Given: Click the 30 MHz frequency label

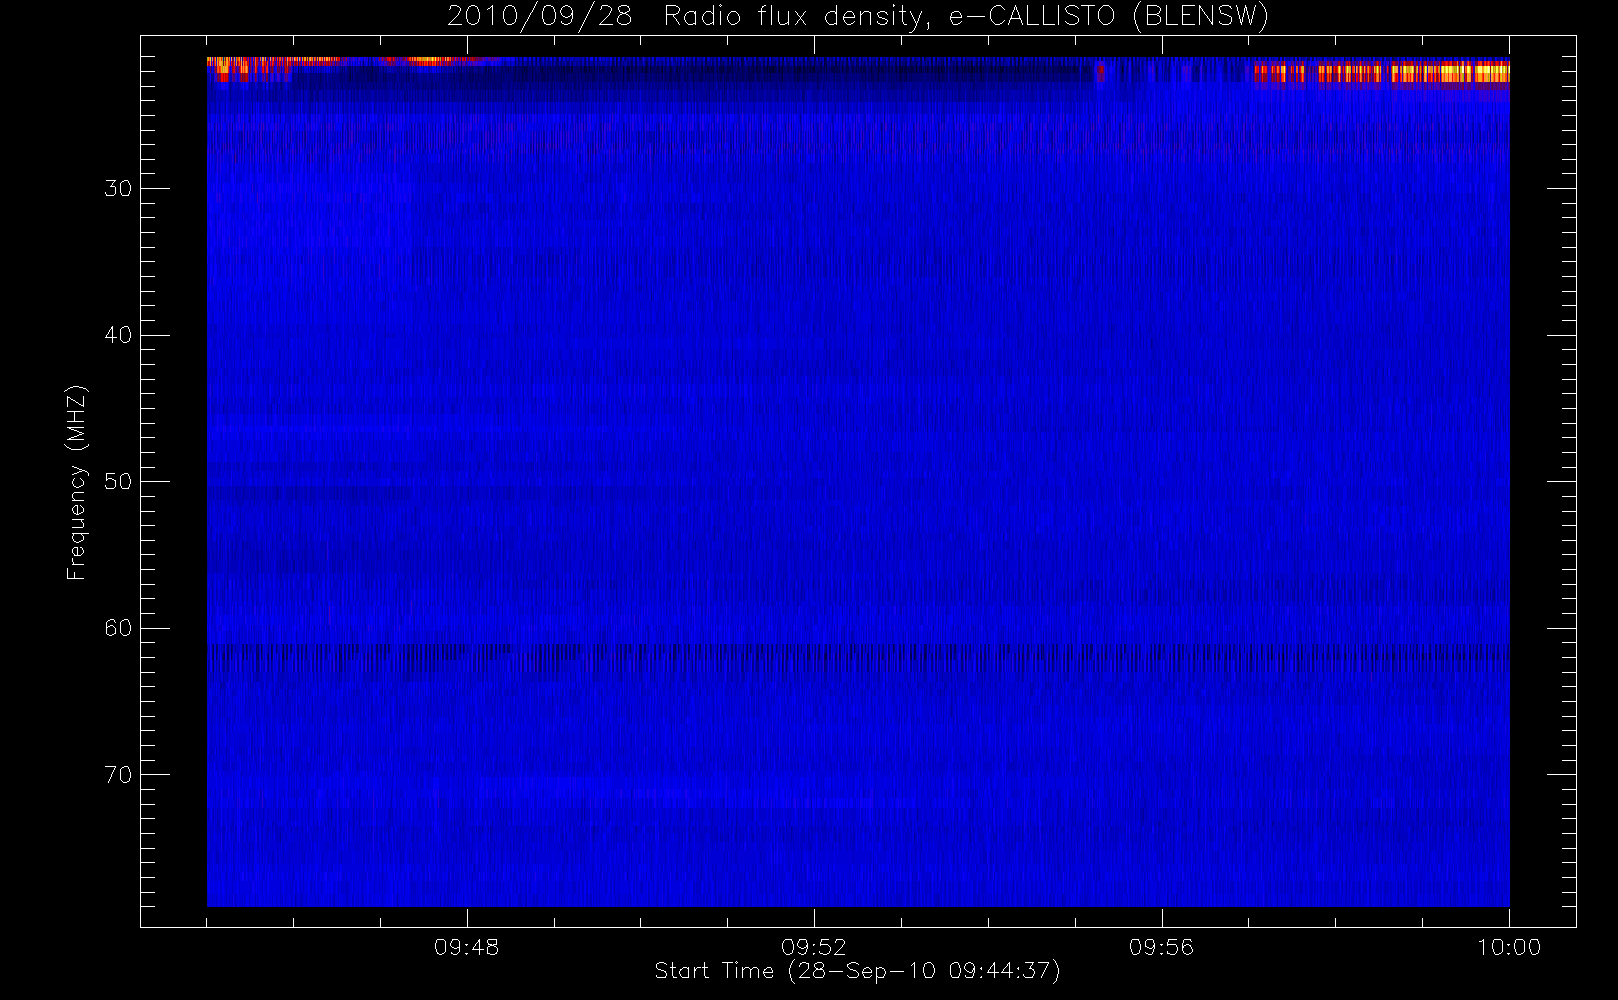Looking at the screenshot, I should coord(118,189).
